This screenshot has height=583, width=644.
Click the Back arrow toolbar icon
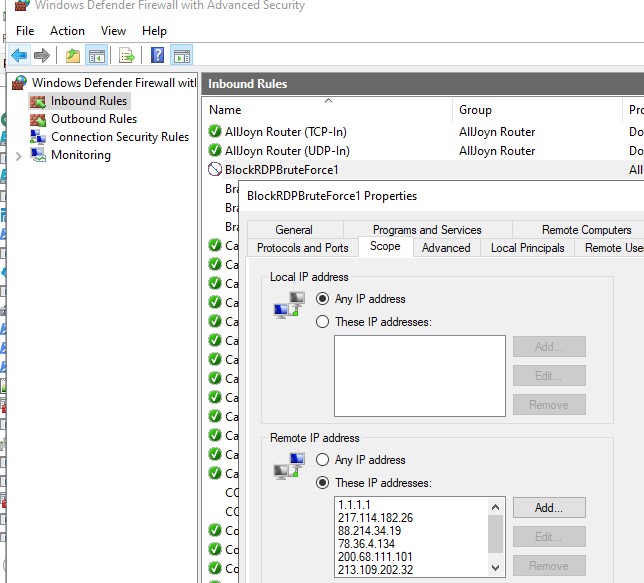[x=19, y=55]
